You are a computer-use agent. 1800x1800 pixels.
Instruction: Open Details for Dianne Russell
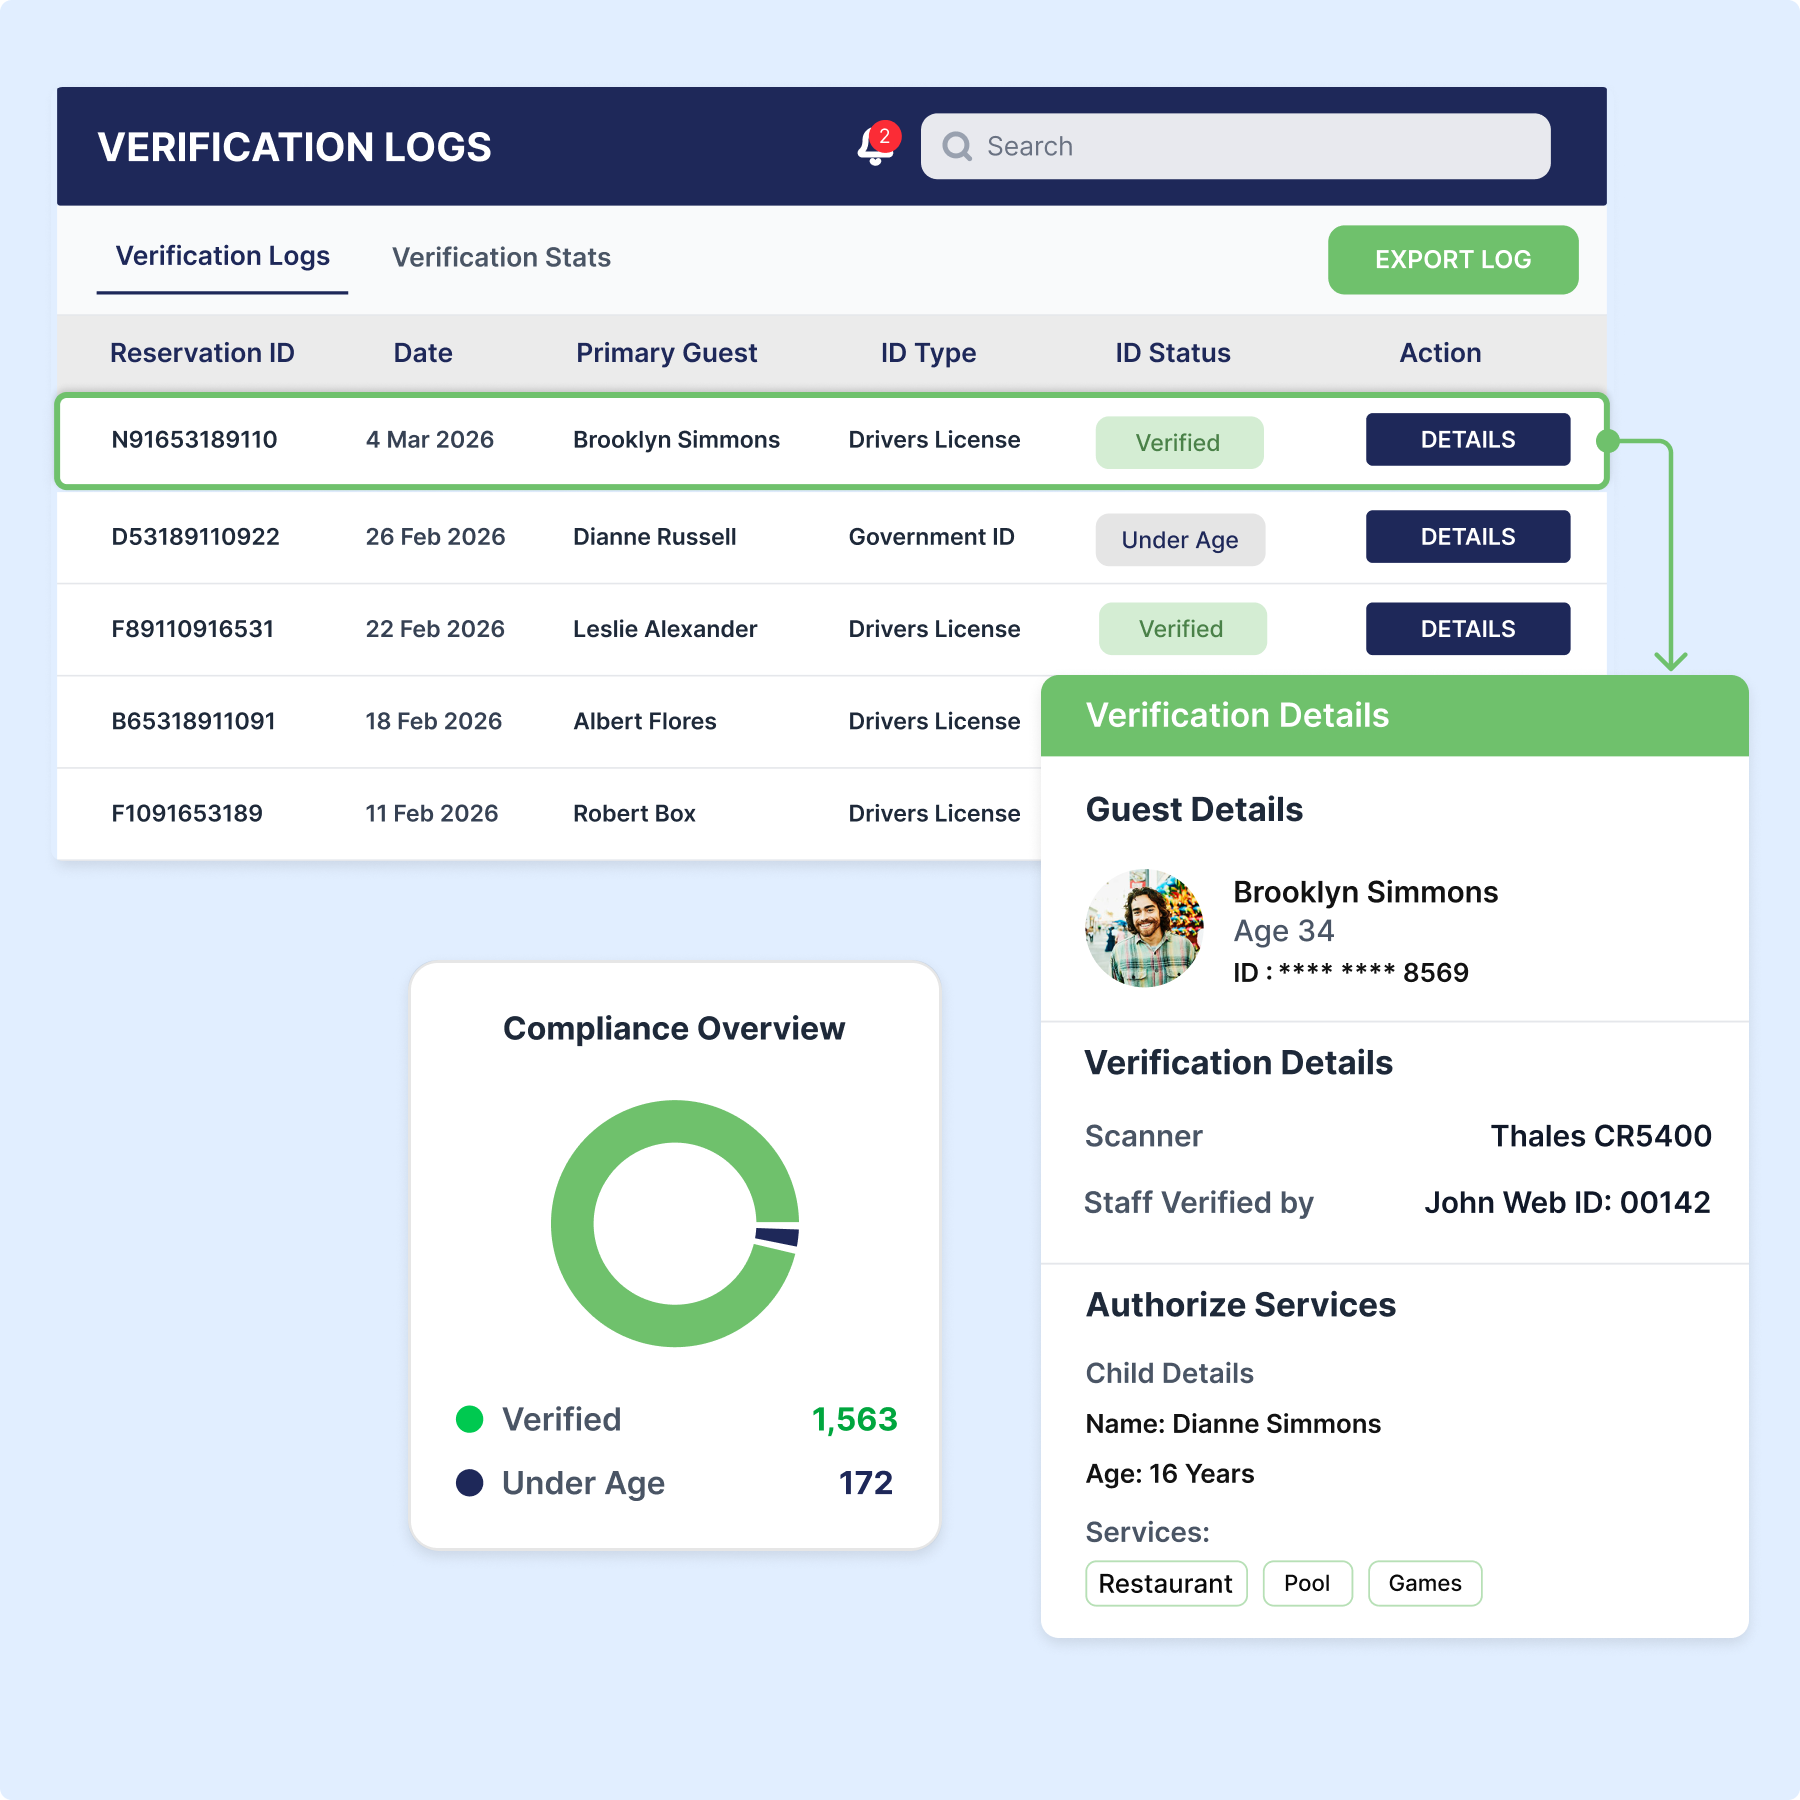click(x=1467, y=536)
